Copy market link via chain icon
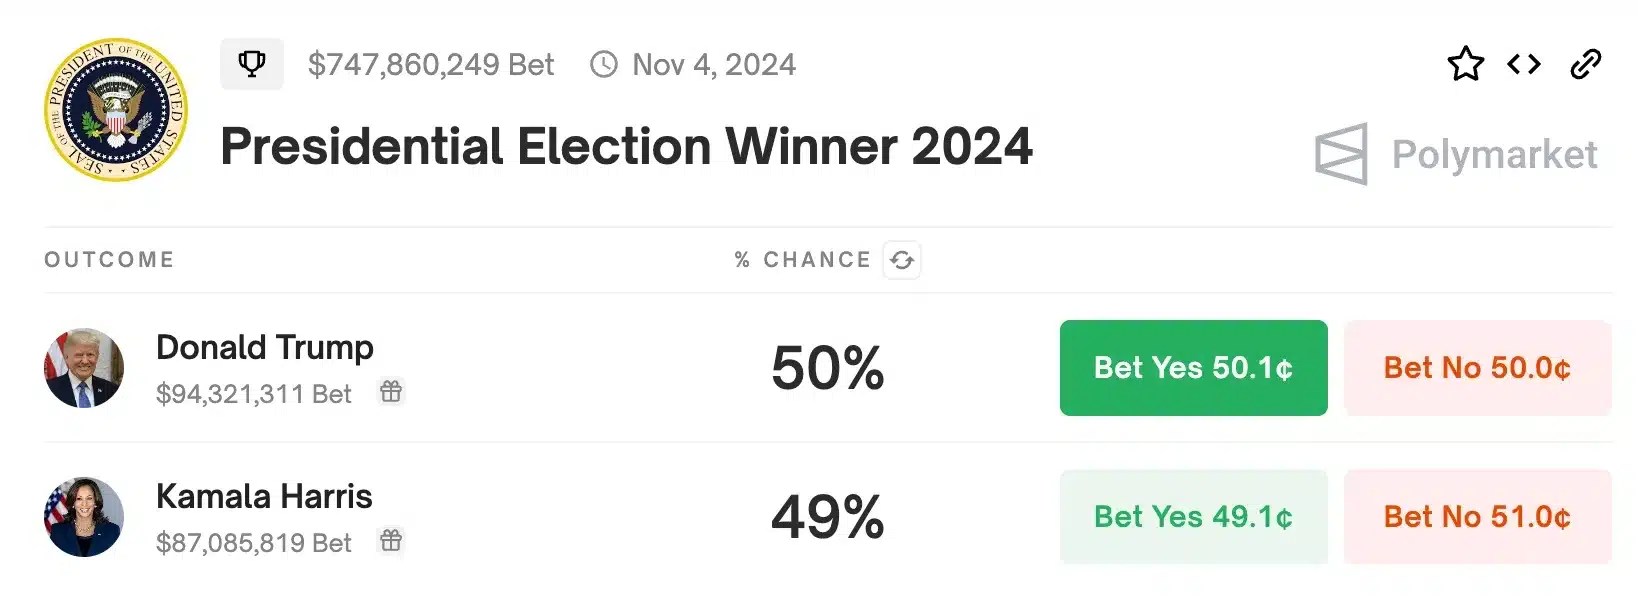The width and height of the screenshot is (1638, 616). click(x=1585, y=64)
